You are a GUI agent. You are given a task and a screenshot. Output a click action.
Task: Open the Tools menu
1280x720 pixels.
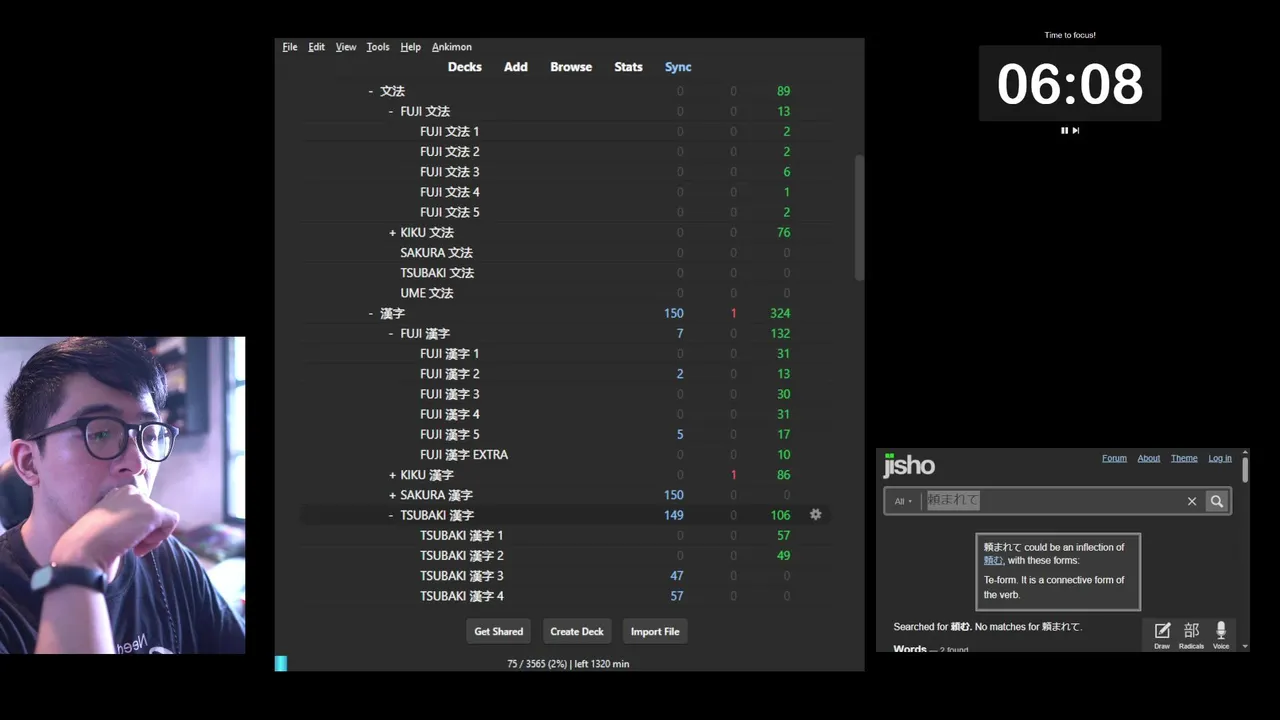pyautogui.click(x=378, y=47)
